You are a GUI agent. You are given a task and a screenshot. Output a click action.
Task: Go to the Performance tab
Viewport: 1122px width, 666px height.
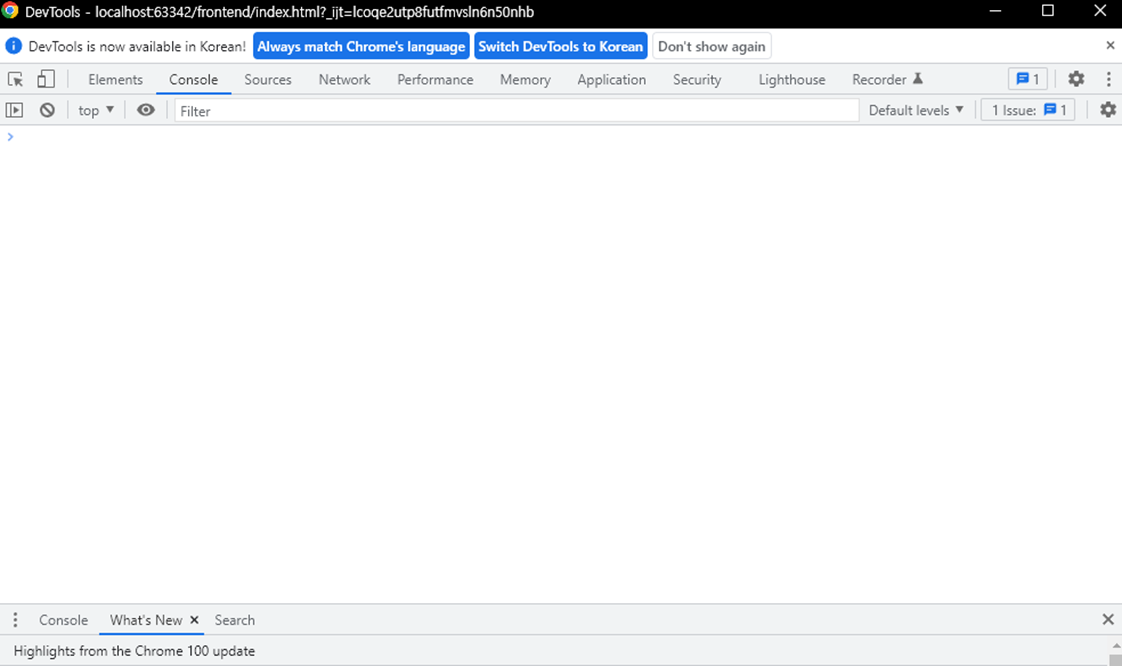[435, 79]
